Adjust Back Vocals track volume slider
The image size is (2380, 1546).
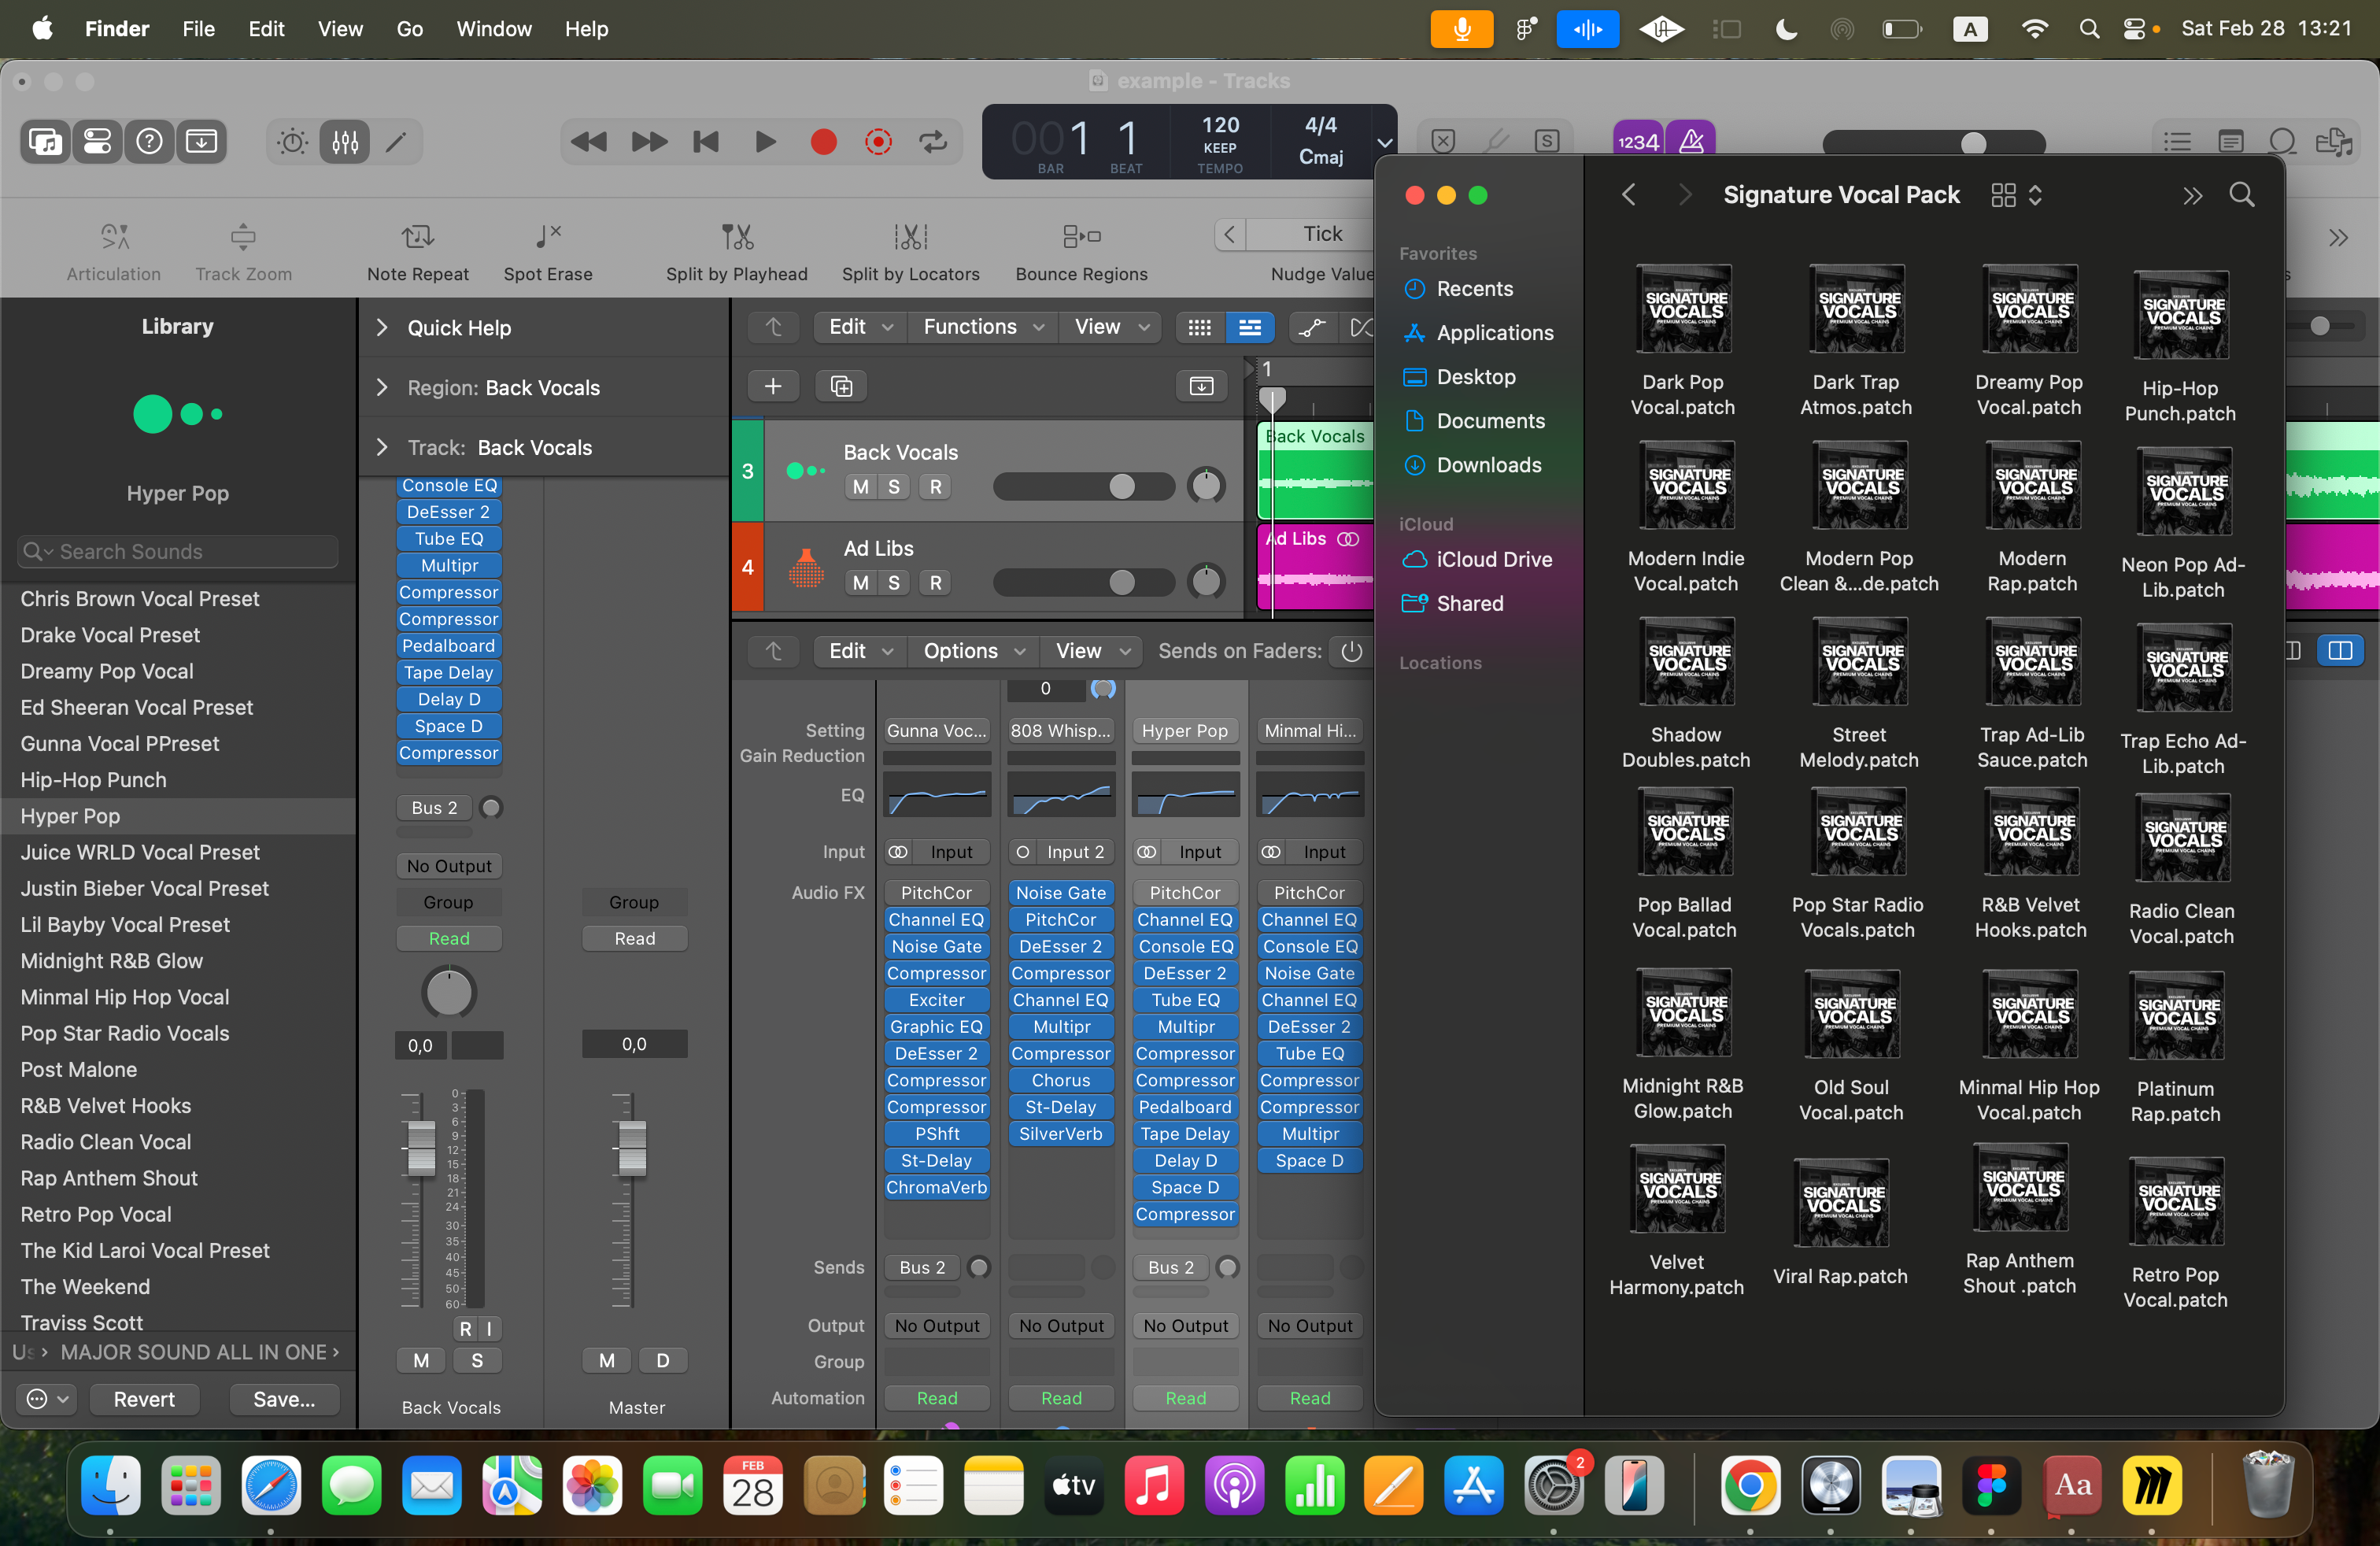pos(1121,487)
